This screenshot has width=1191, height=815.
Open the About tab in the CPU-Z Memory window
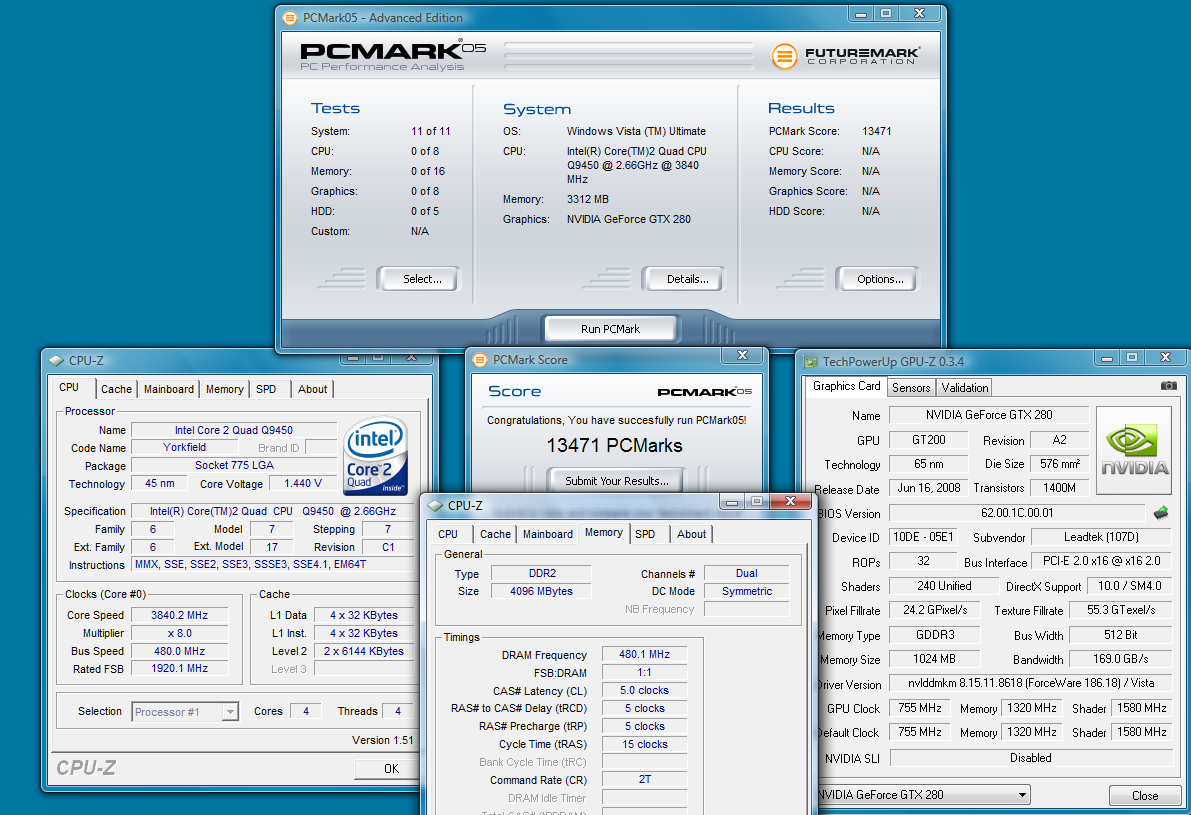click(x=691, y=534)
